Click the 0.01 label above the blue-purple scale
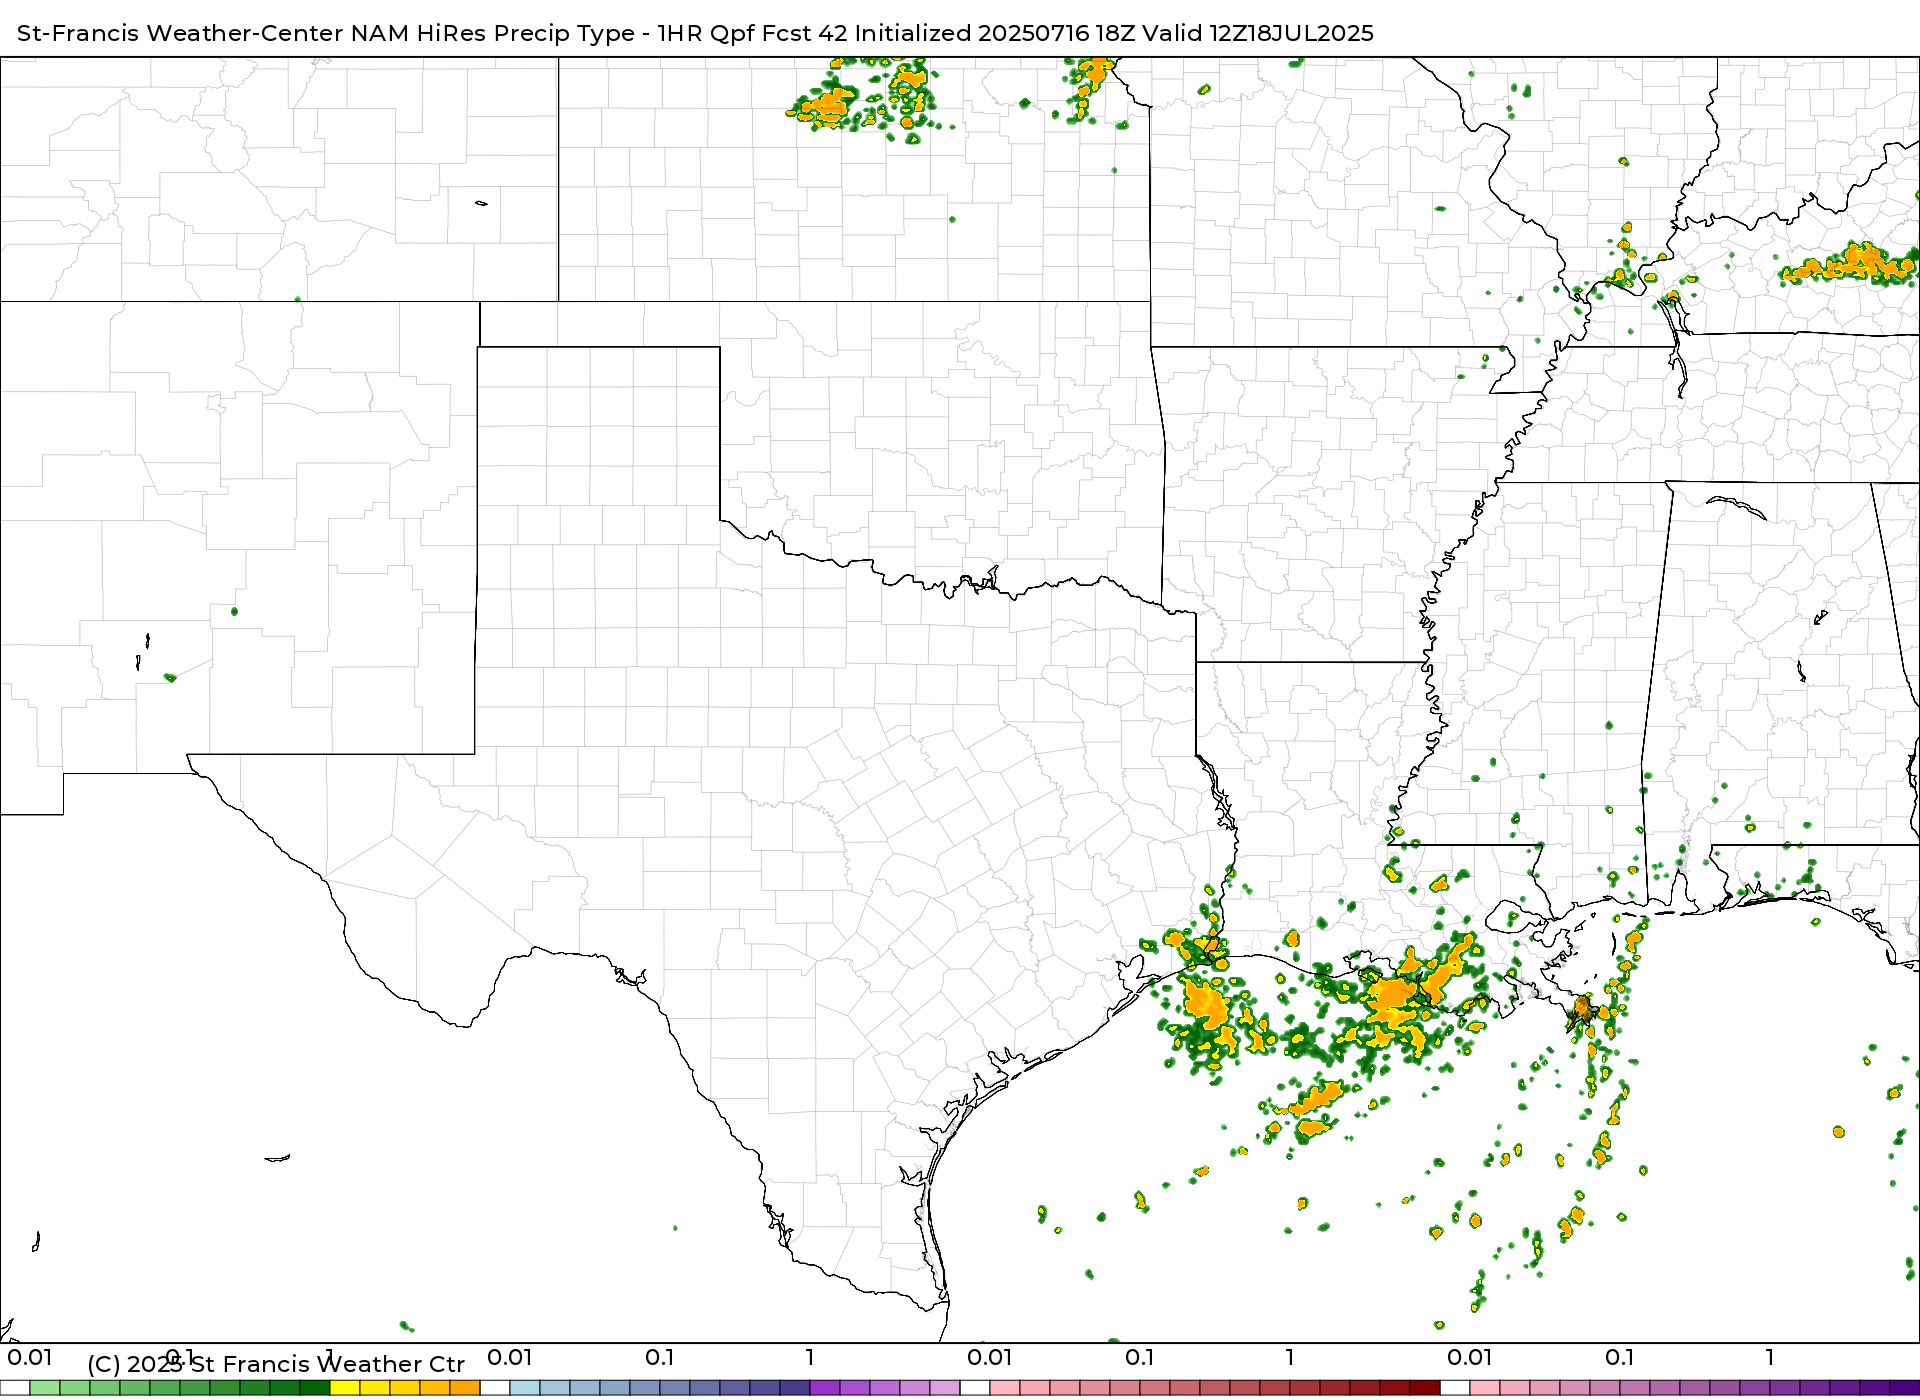Screen dimensions: 1920x1400 [510, 1357]
